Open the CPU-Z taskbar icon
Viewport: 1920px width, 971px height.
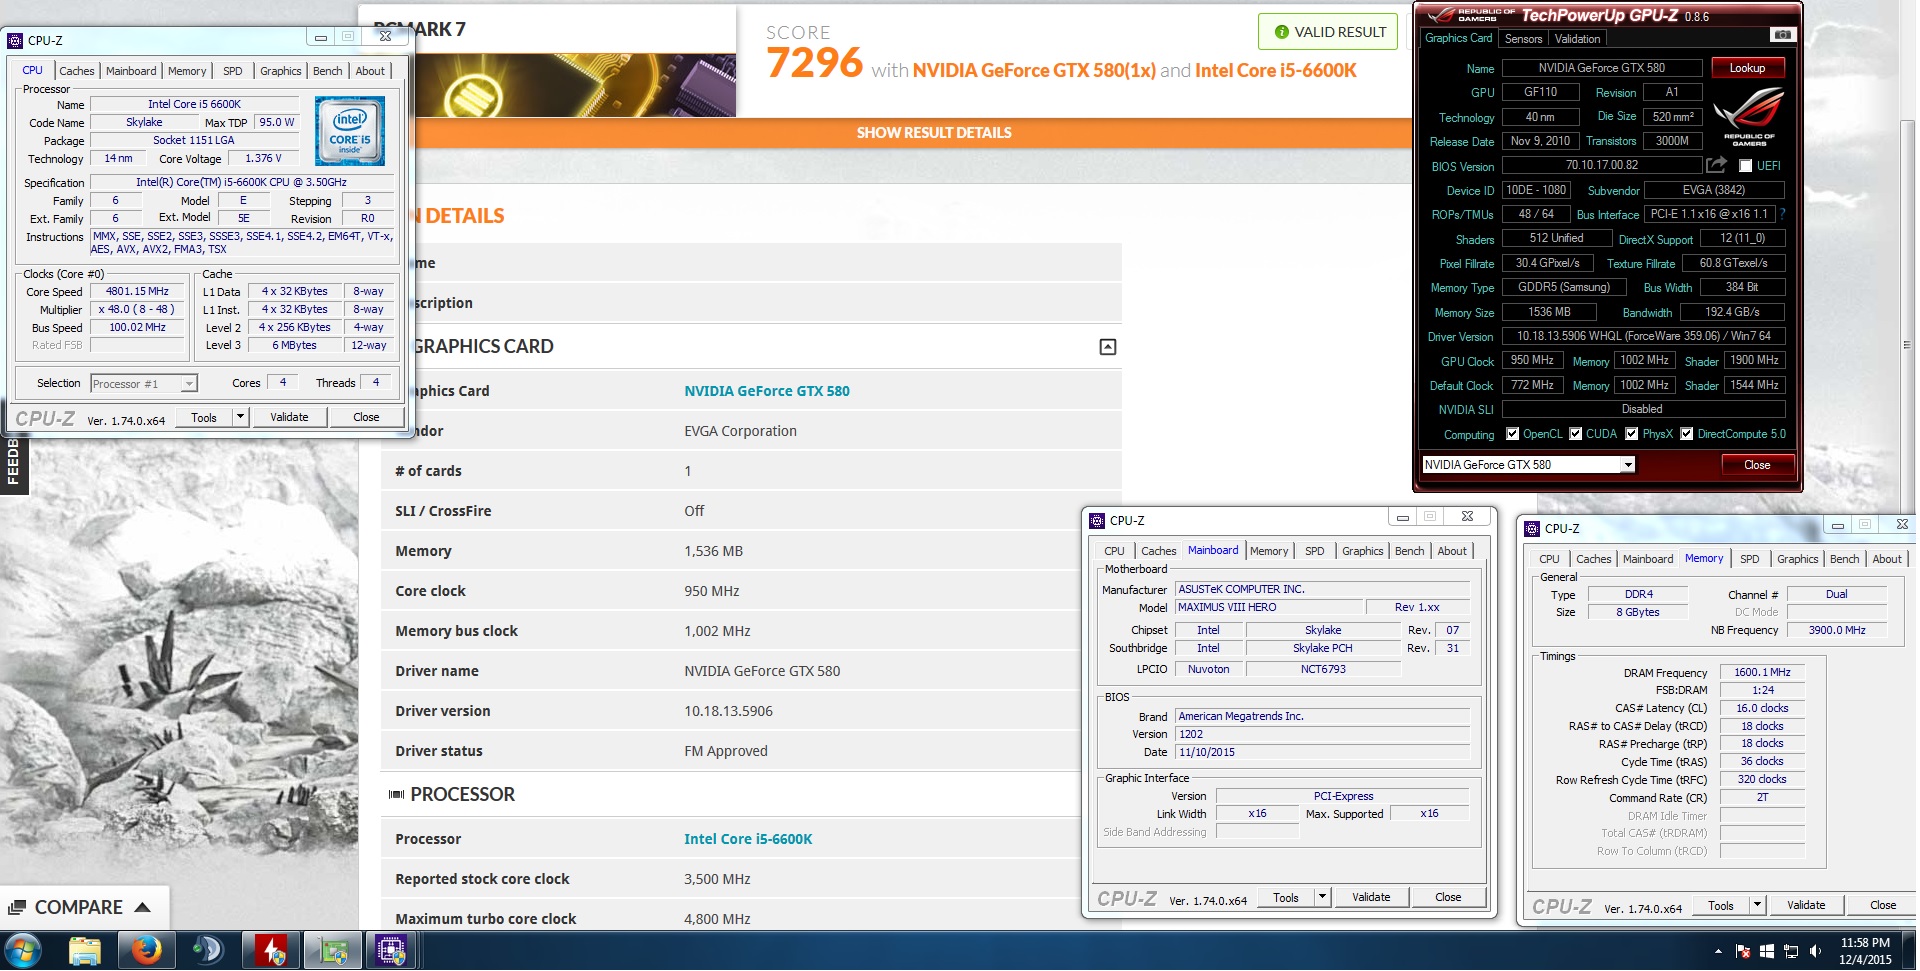(390, 950)
